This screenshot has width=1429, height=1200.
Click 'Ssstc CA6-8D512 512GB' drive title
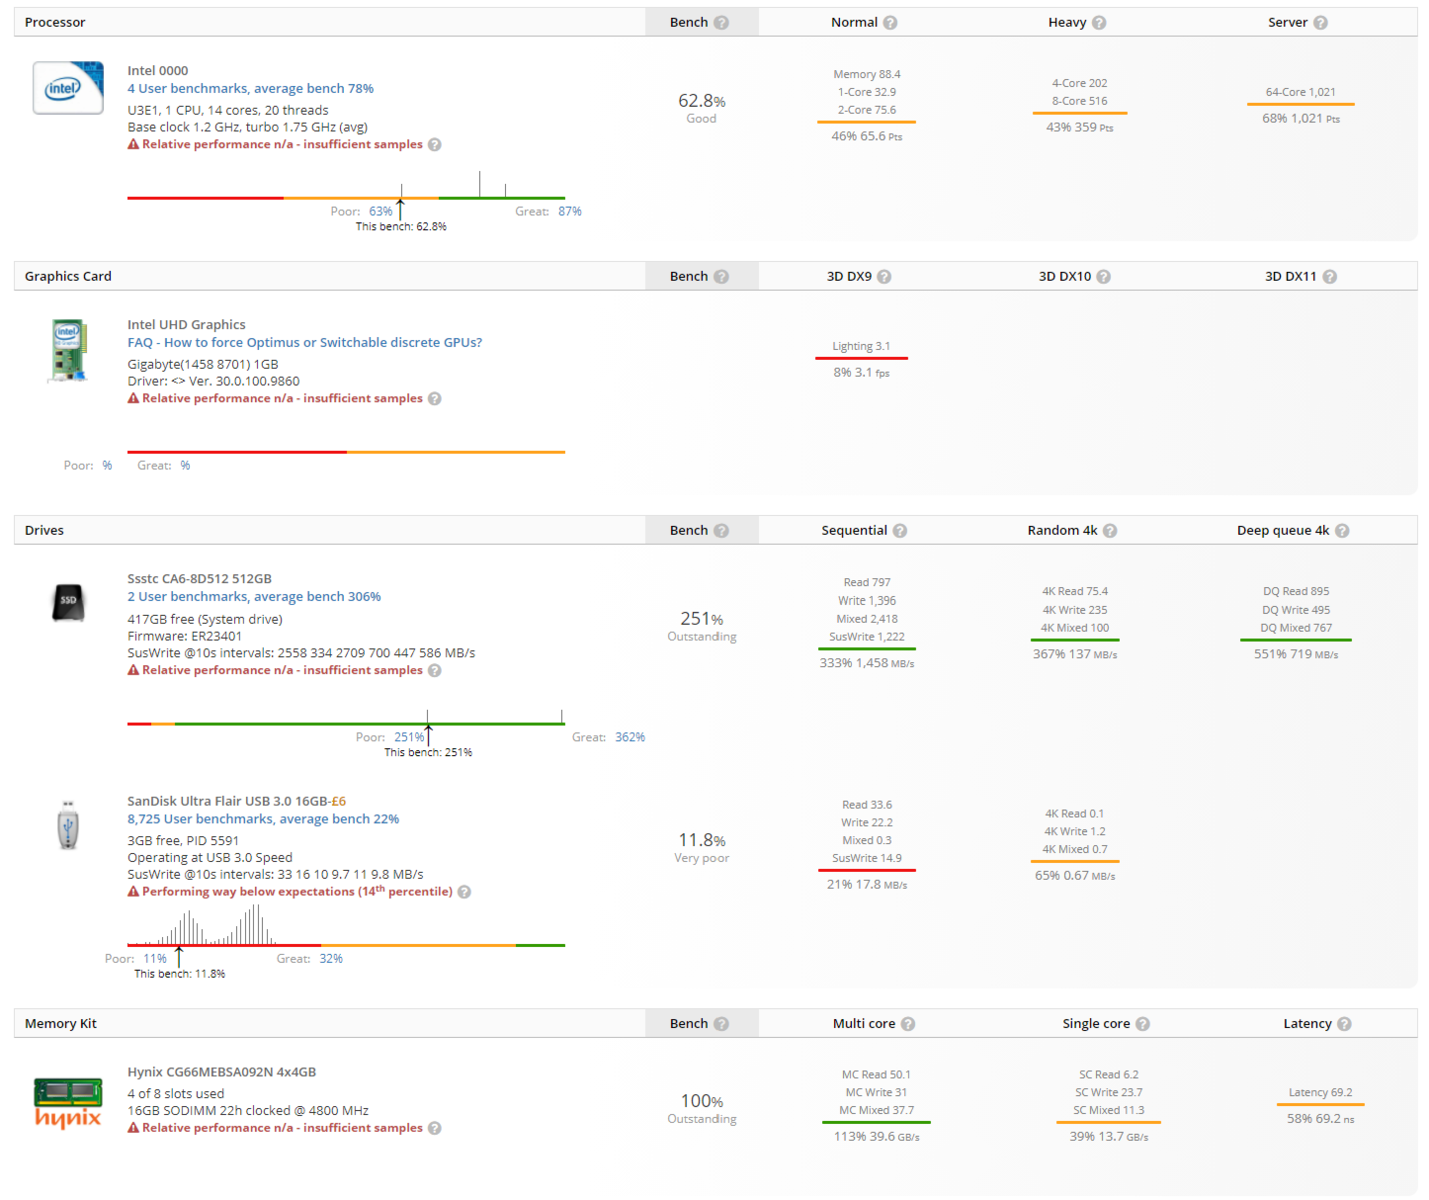pos(199,579)
